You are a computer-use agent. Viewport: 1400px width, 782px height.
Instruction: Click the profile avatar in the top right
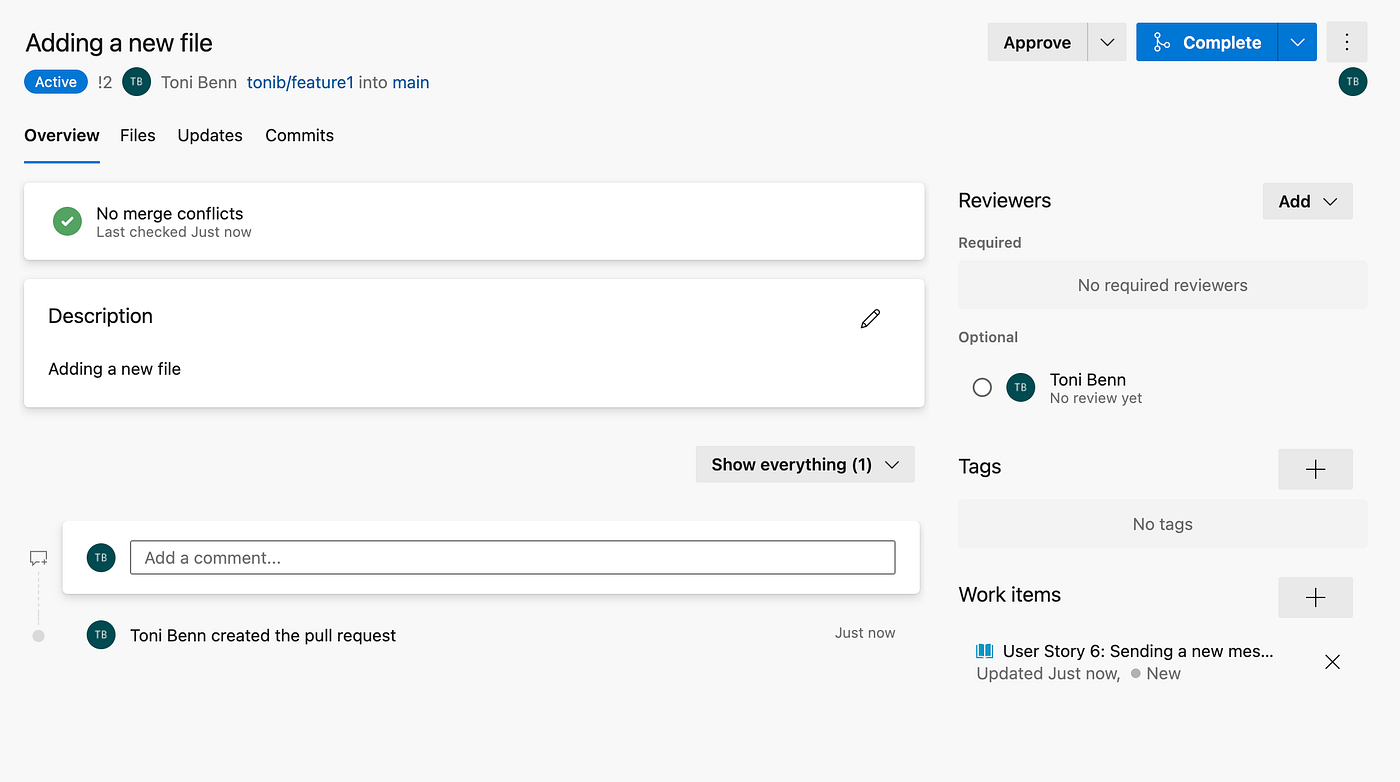click(x=1352, y=82)
